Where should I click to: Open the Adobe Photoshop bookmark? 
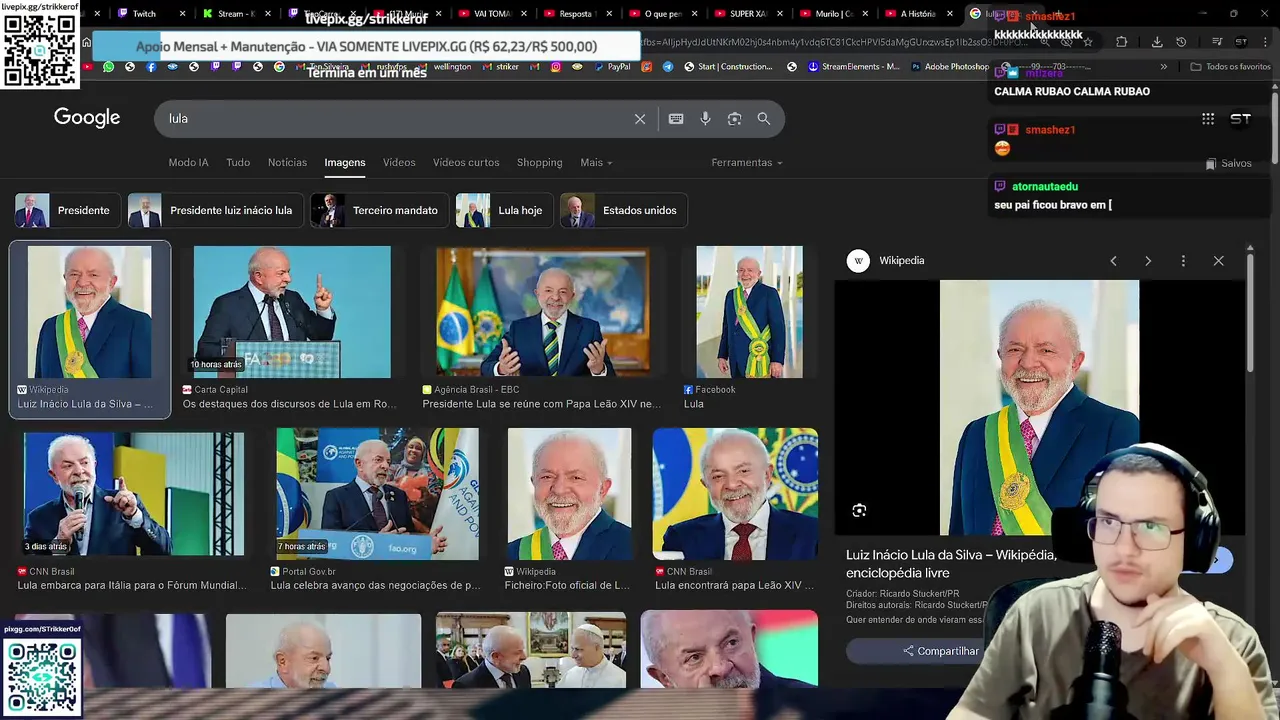pyautogui.click(x=949, y=67)
